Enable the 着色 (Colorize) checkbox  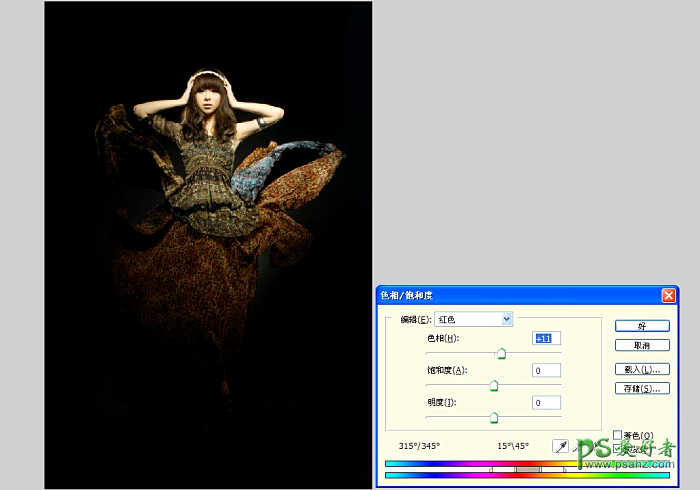[x=617, y=435]
